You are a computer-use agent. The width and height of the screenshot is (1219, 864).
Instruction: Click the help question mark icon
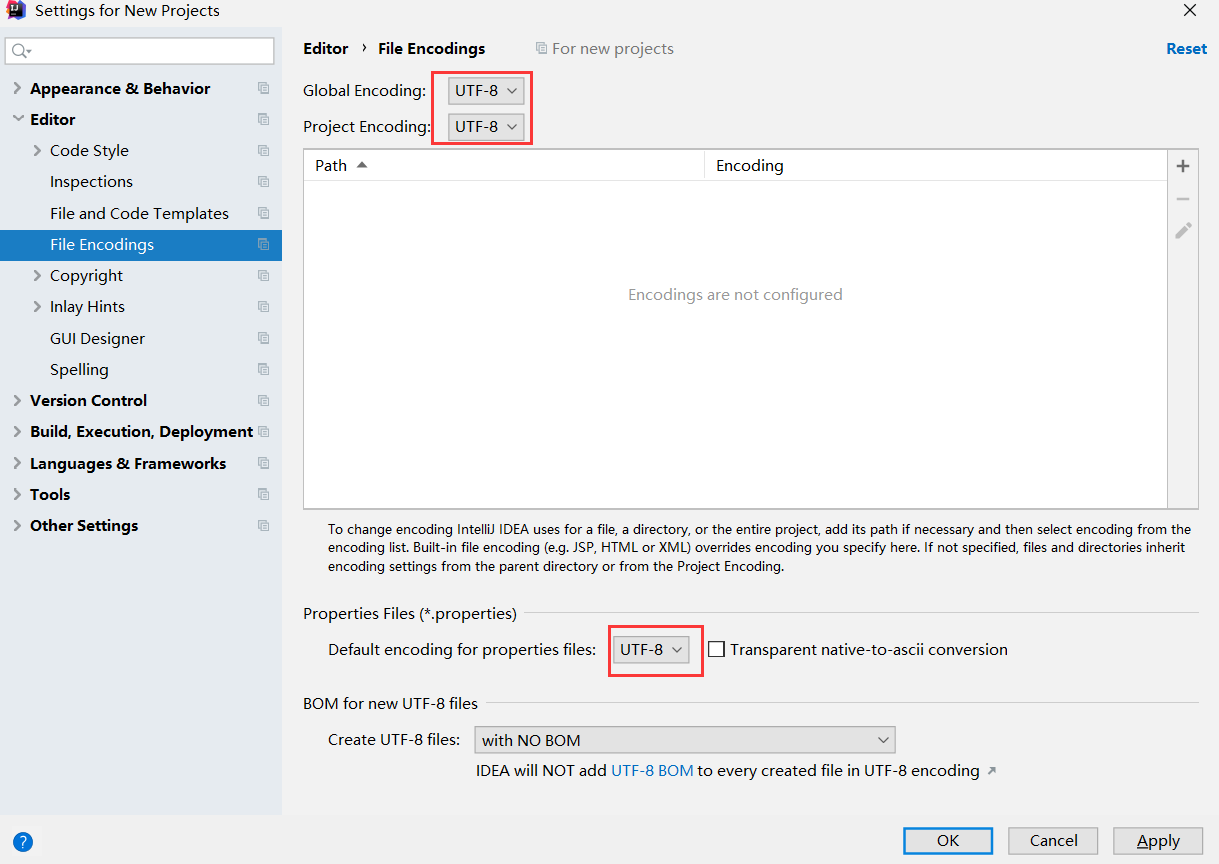click(x=23, y=841)
